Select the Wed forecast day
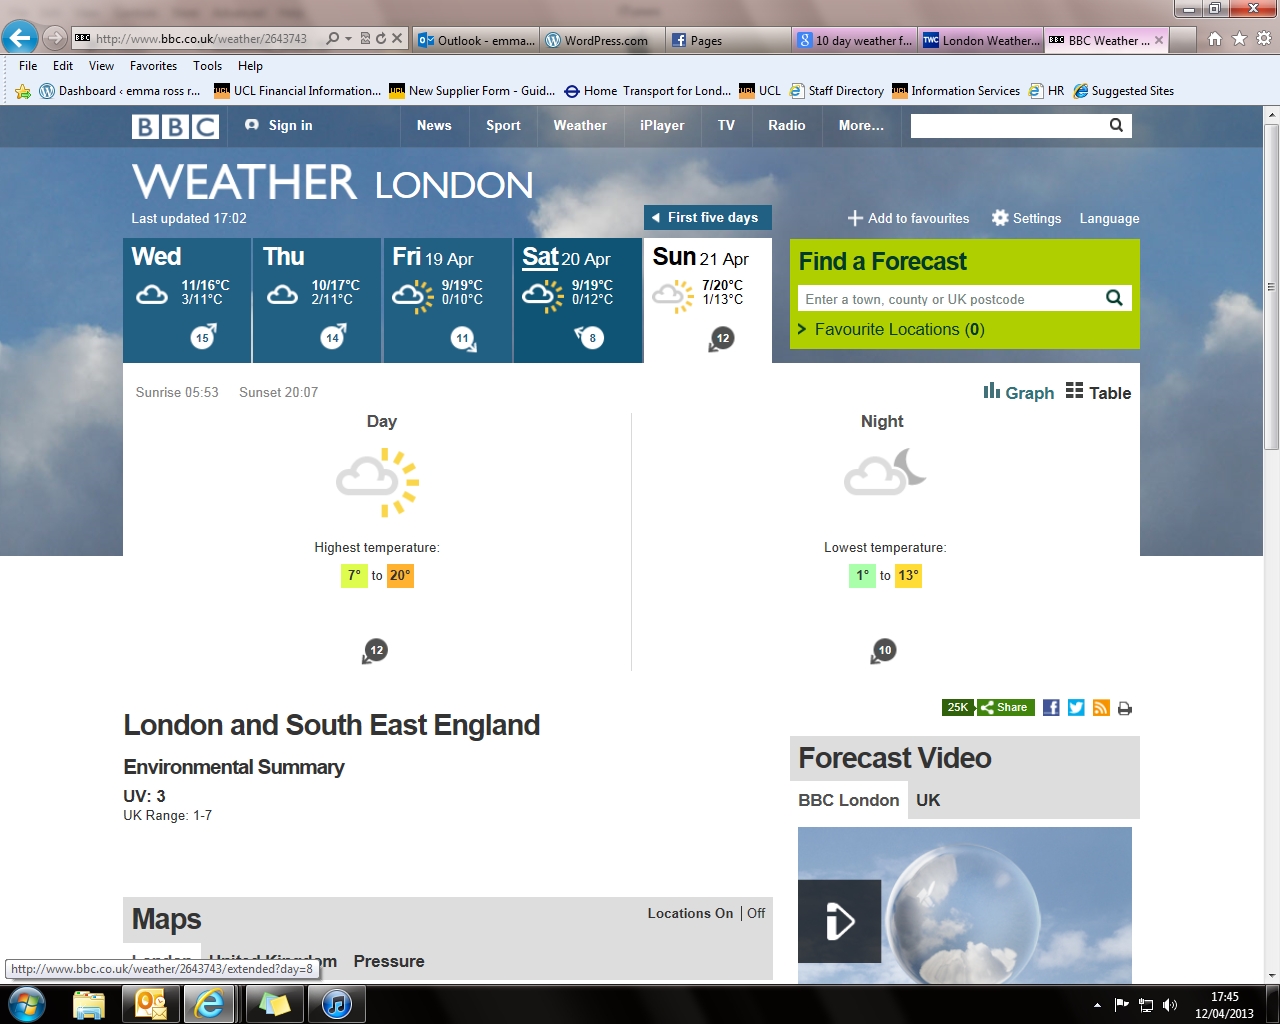The height and width of the screenshot is (1024, 1280). point(187,300)
